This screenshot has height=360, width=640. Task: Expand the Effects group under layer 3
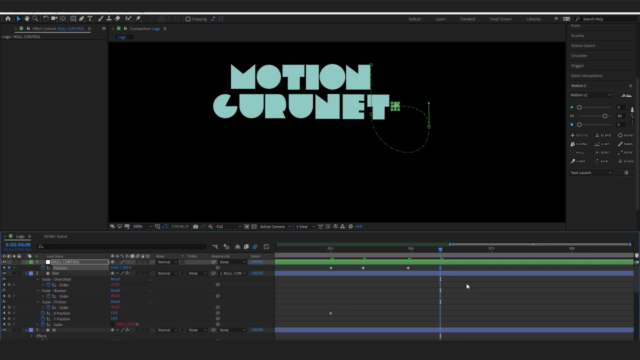click(32, 336)
